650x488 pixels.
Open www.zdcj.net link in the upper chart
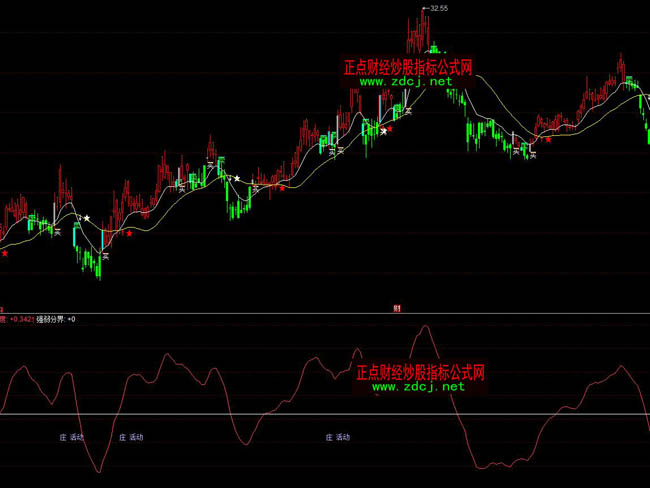coord(406,82)
